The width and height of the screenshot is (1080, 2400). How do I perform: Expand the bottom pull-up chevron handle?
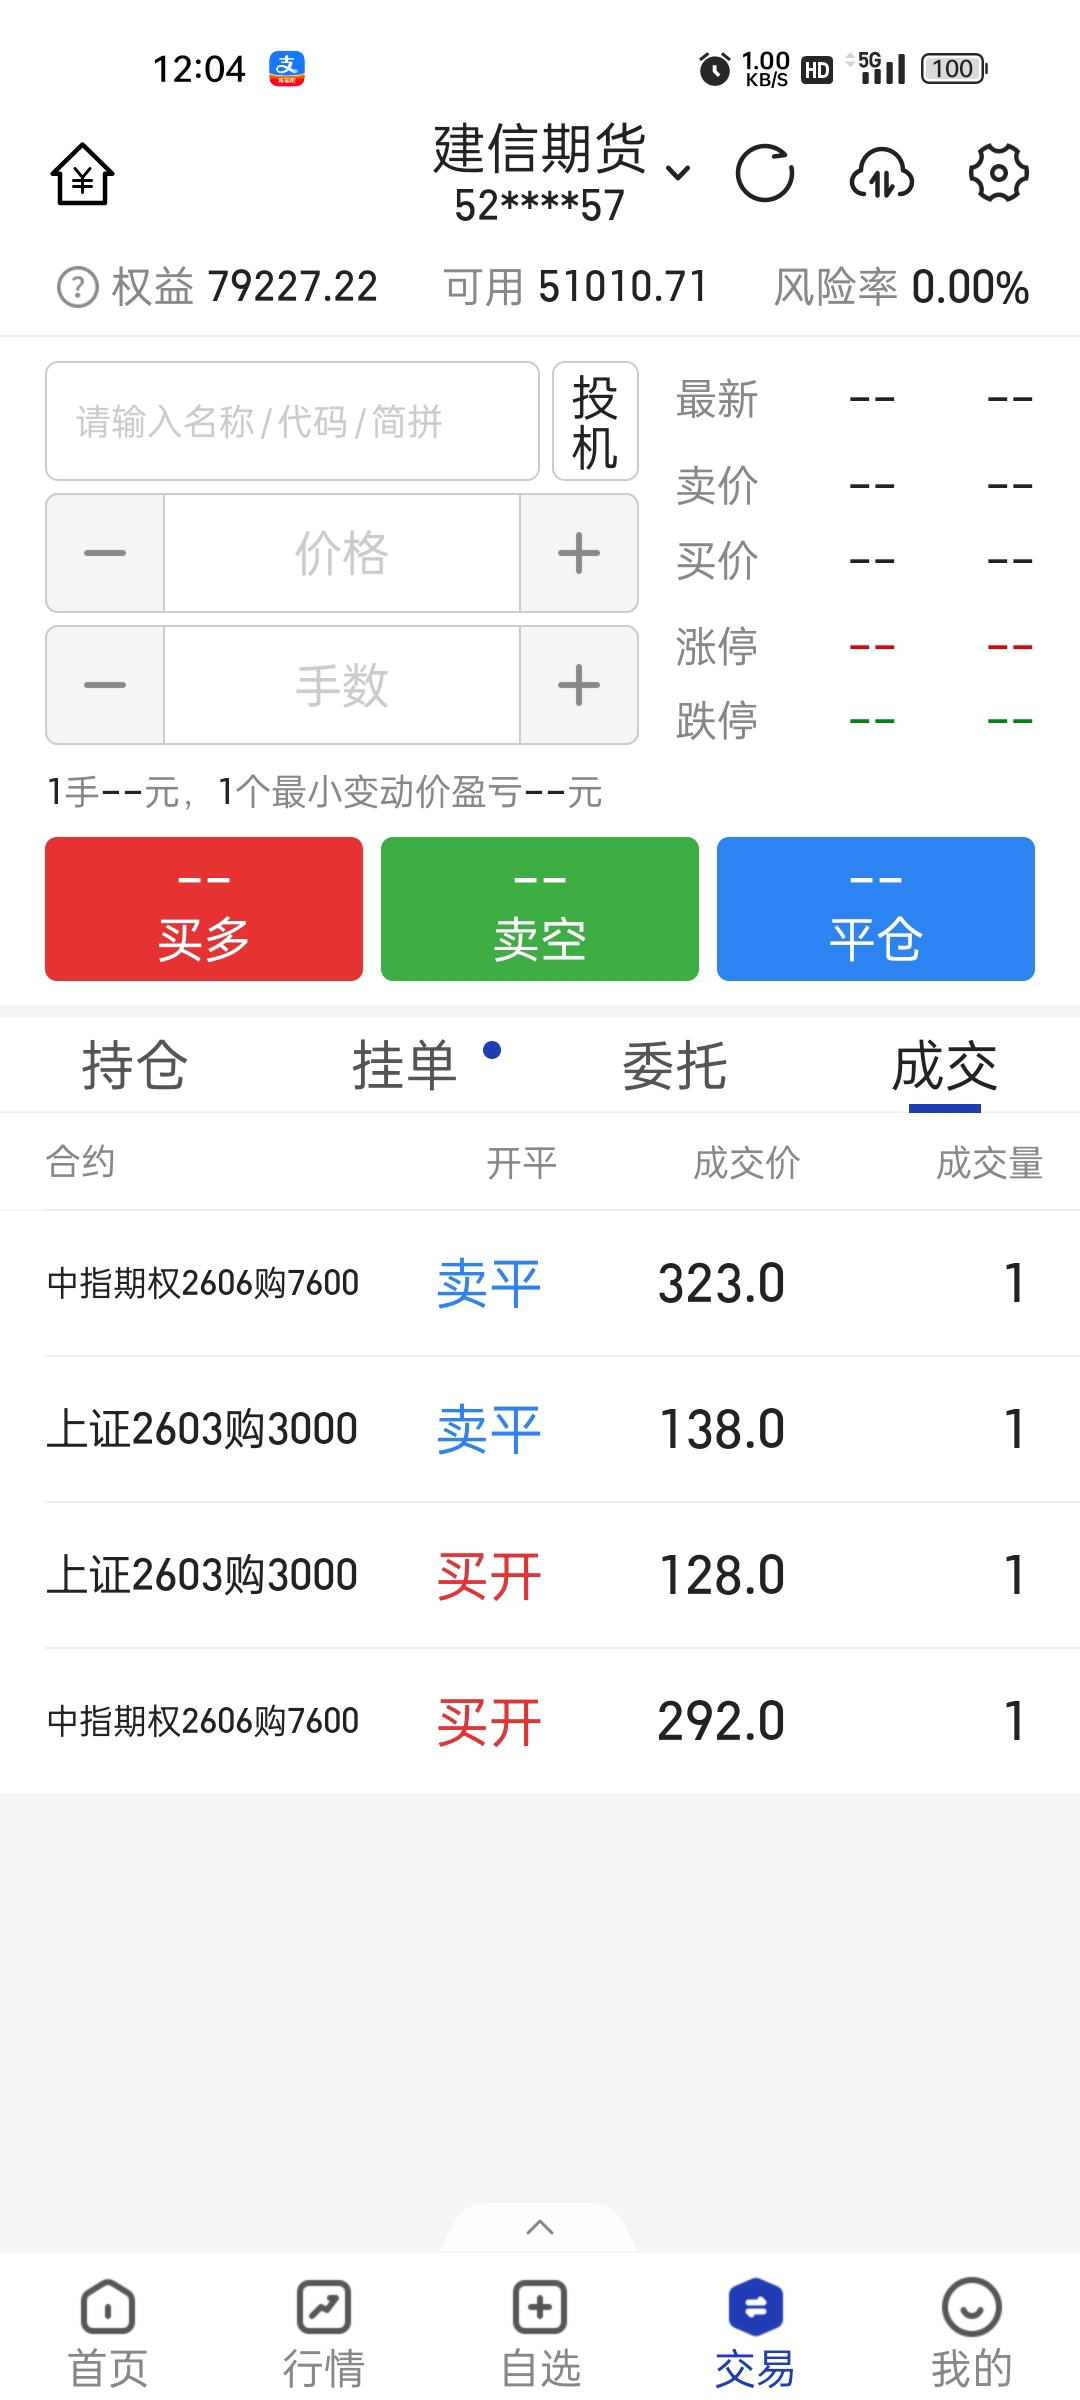point(540,2227)
